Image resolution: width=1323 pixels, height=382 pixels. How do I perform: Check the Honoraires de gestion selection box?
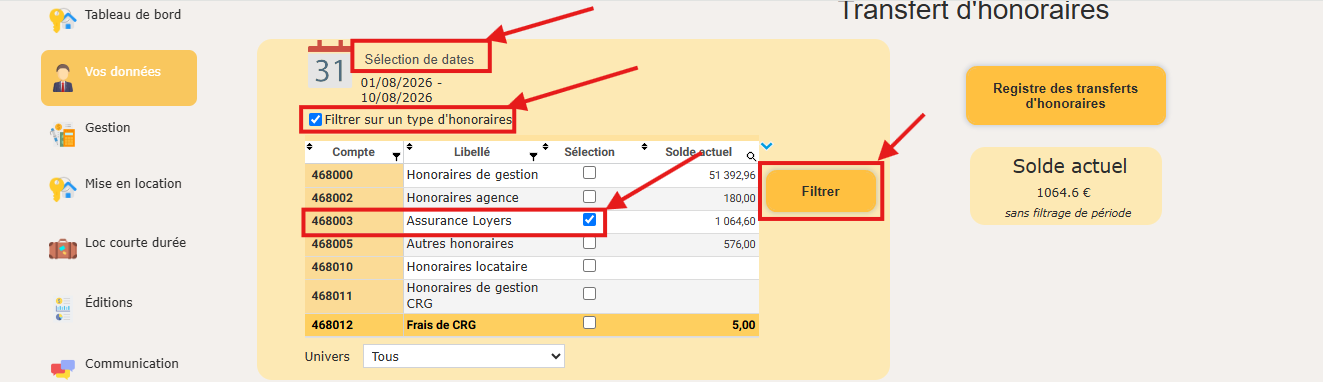point(589,174)
